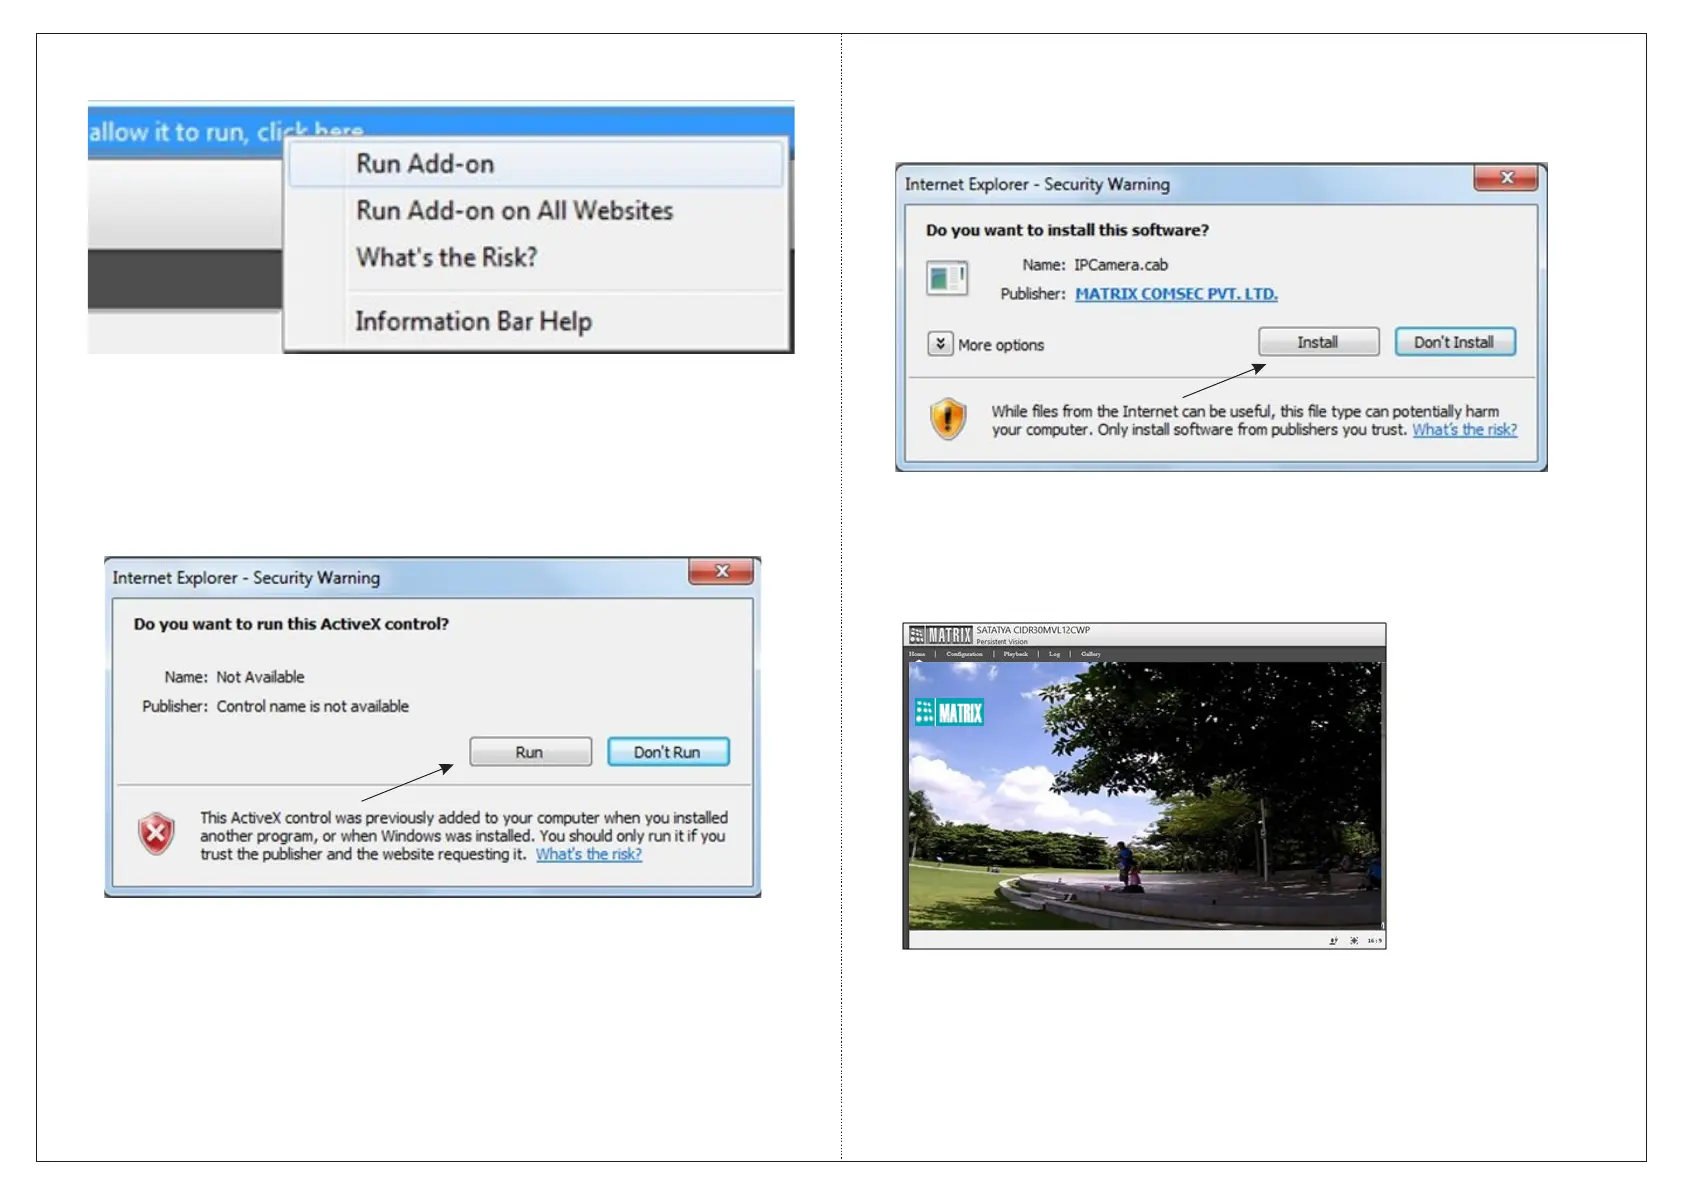Click the yellow shield caution icon
This screenshot has width=1684, height=1191.
tap(948, 419)
